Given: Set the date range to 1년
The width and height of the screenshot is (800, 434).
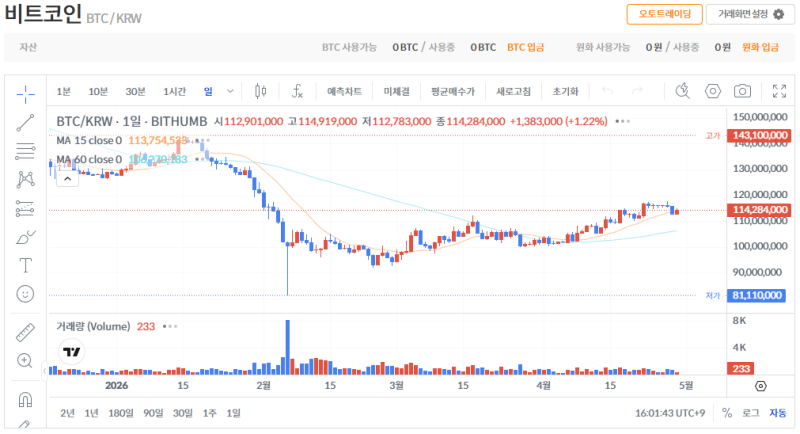Looking at the screenshot, I should 91,413.
